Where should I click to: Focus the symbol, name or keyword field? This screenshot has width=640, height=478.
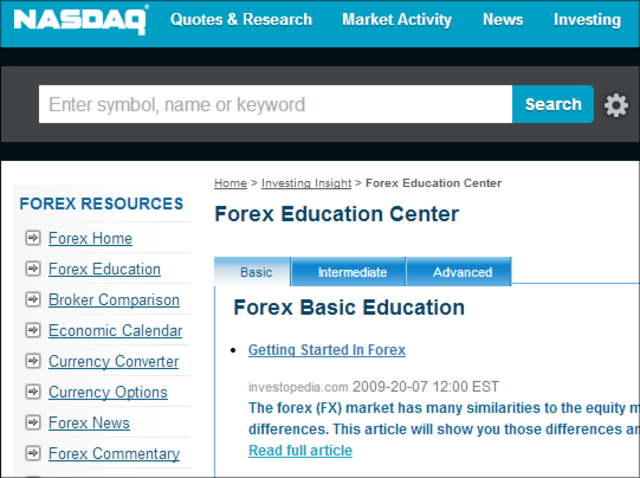click(x=276, y=104)
